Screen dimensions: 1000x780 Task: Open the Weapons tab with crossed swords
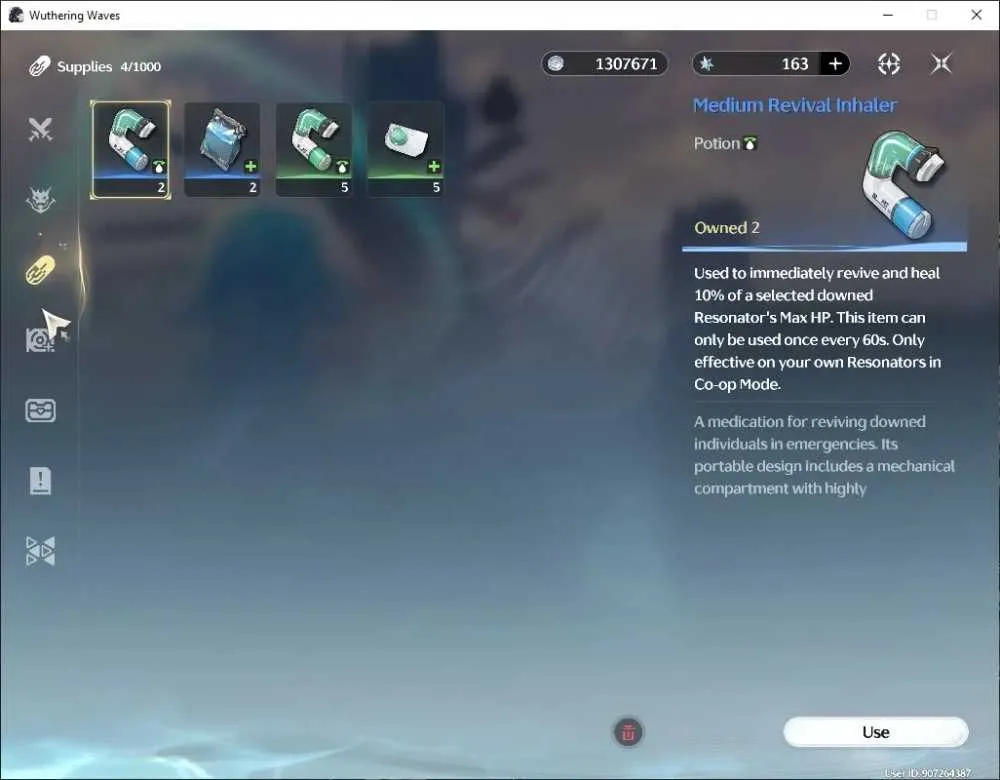(x=40, y=129)
